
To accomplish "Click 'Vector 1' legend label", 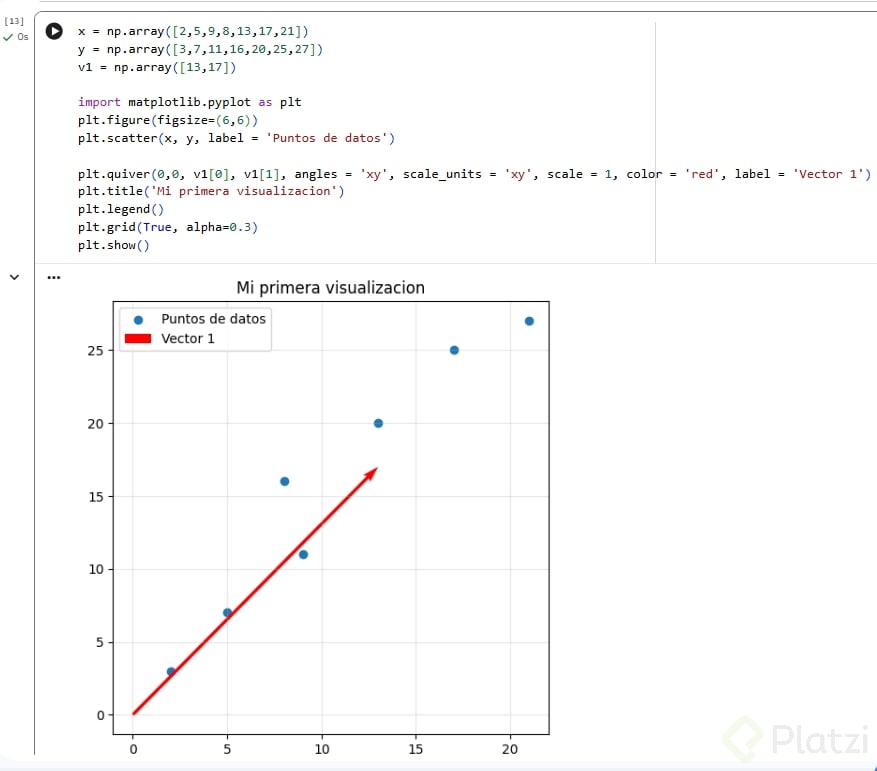I will pyautogui.click(x=188, y=339).
